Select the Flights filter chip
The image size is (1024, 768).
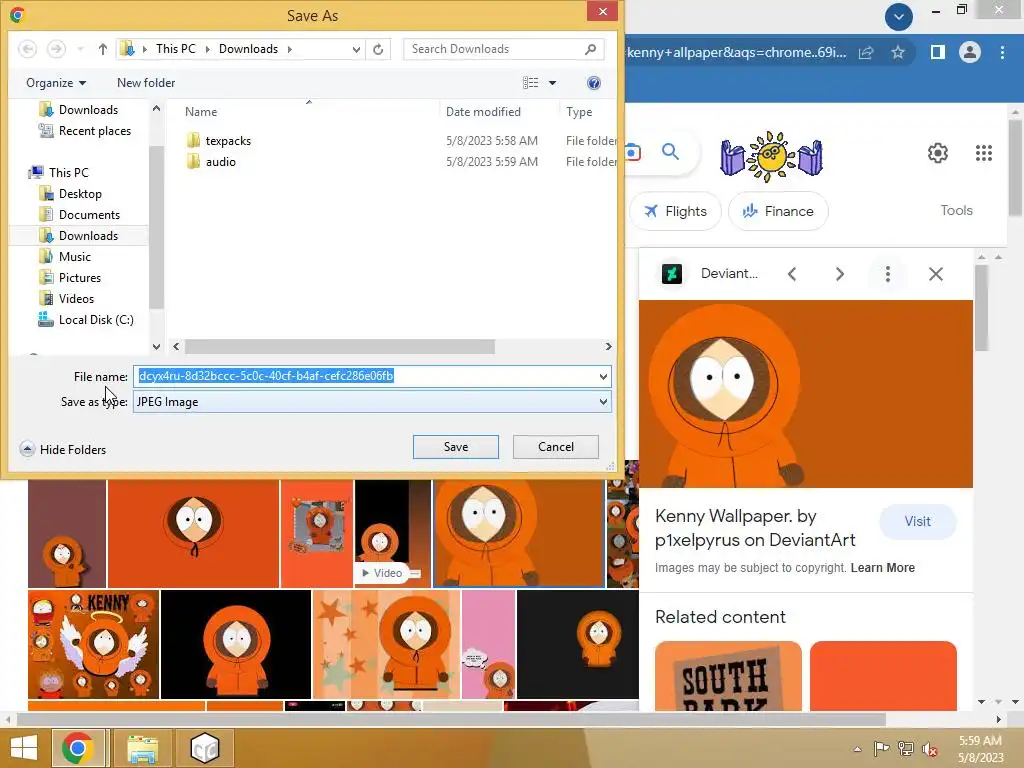tap(675, 211)
